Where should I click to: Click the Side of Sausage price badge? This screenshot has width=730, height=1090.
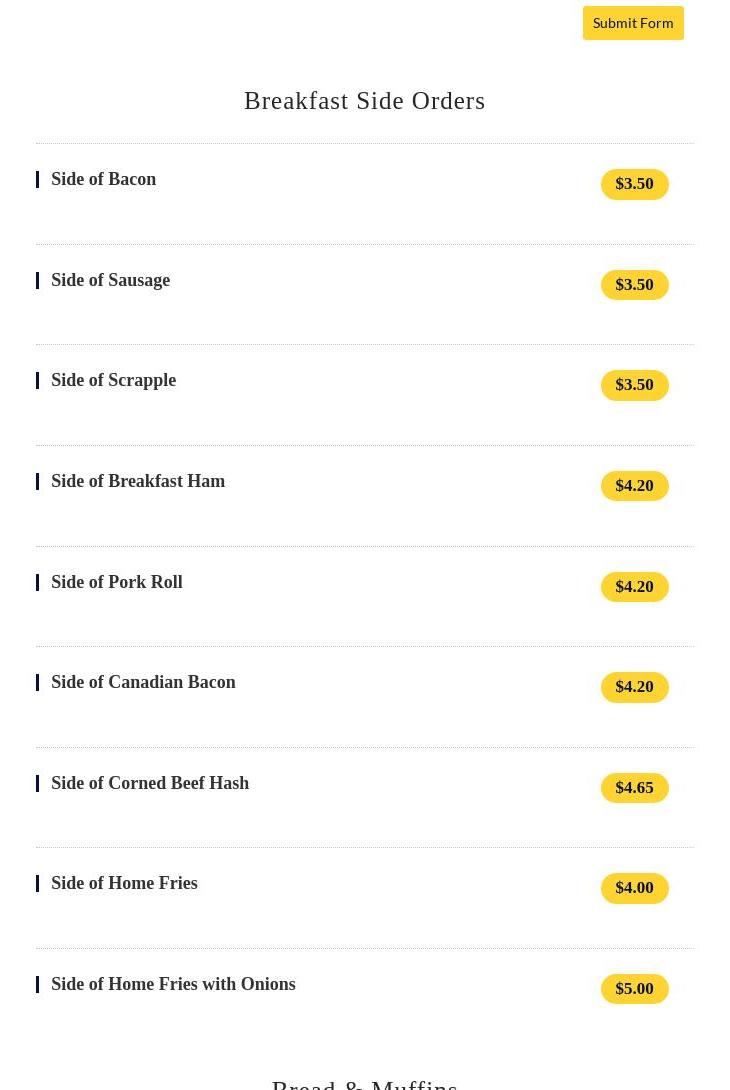point(634,285)
